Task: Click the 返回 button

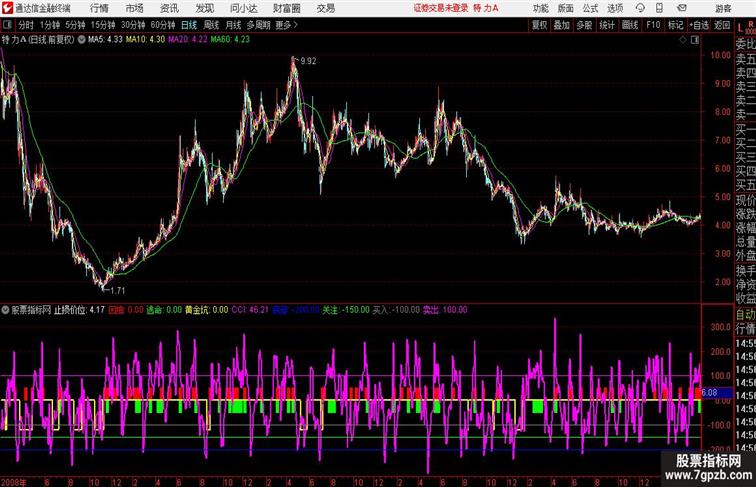Action: tap(722, 25)
